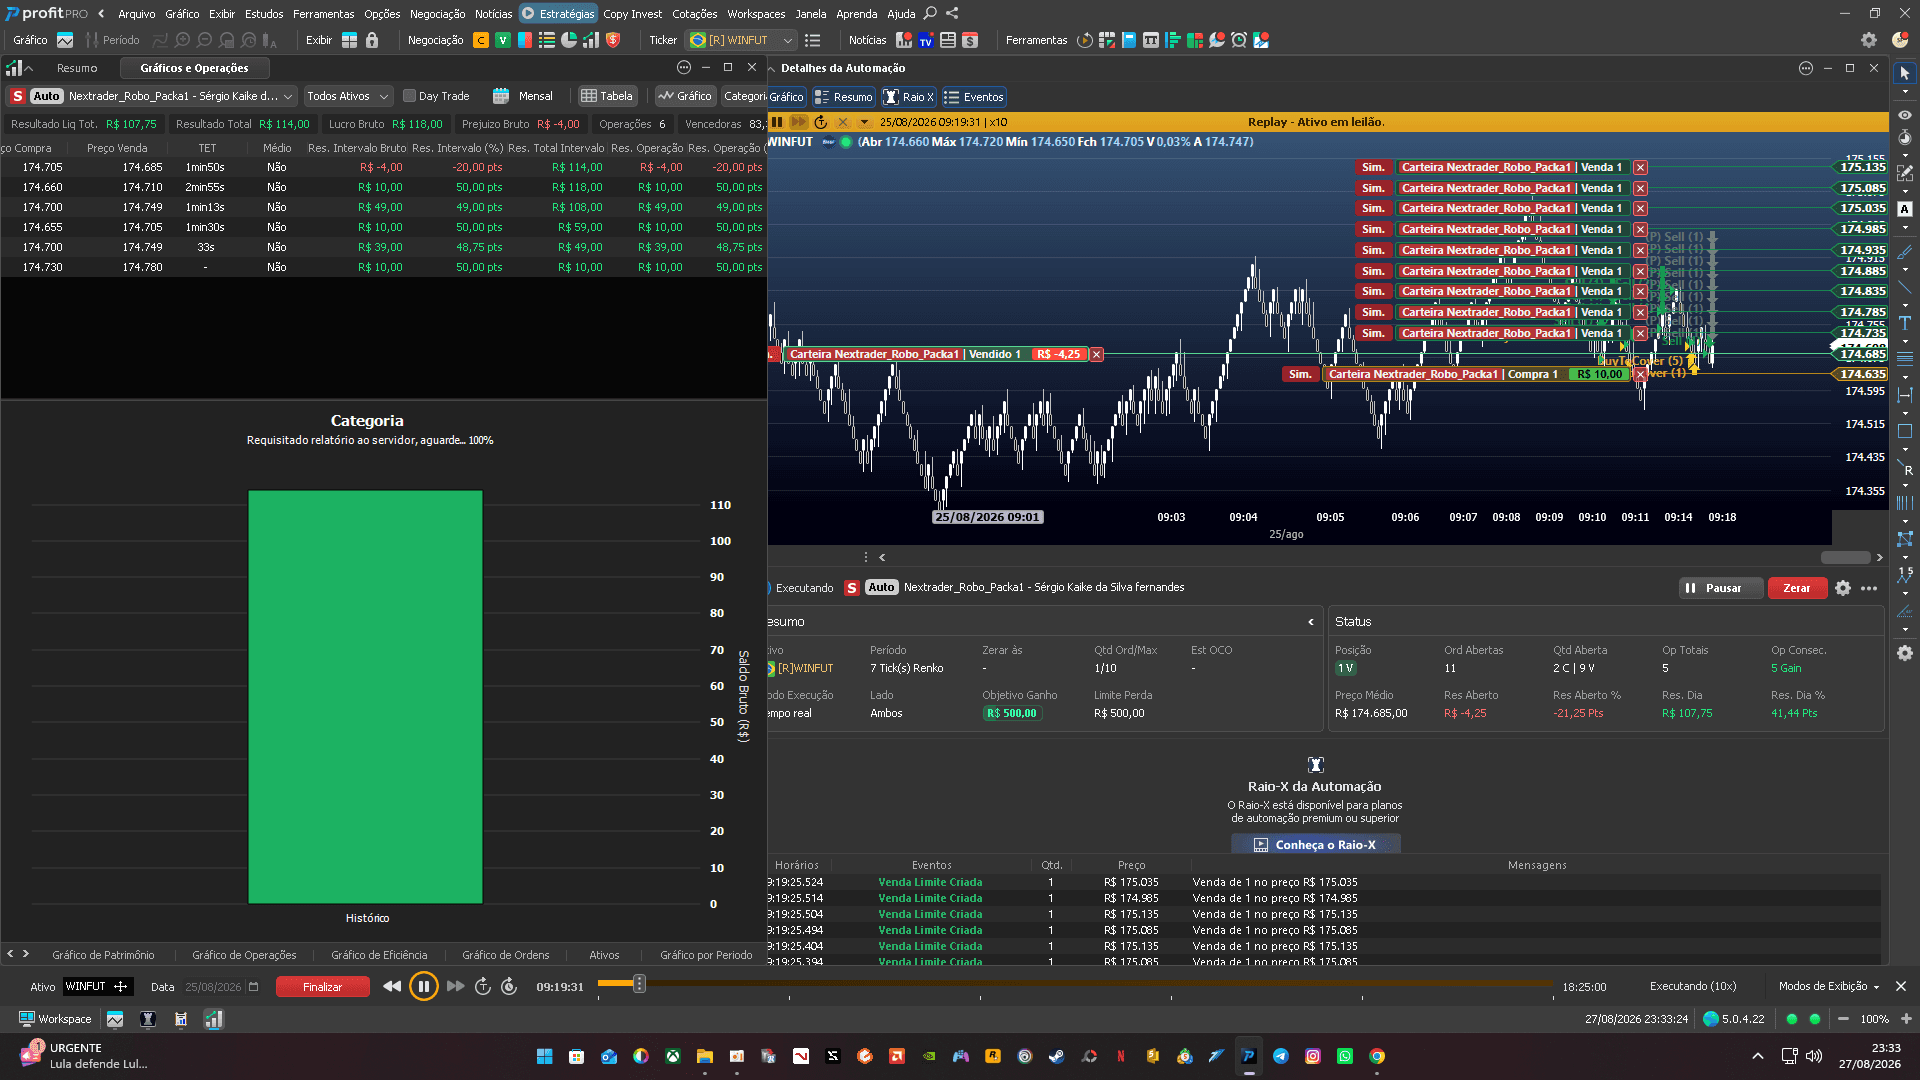
Task: Select the Gráfico de Patrimônio tab
Action: (103, 955)
